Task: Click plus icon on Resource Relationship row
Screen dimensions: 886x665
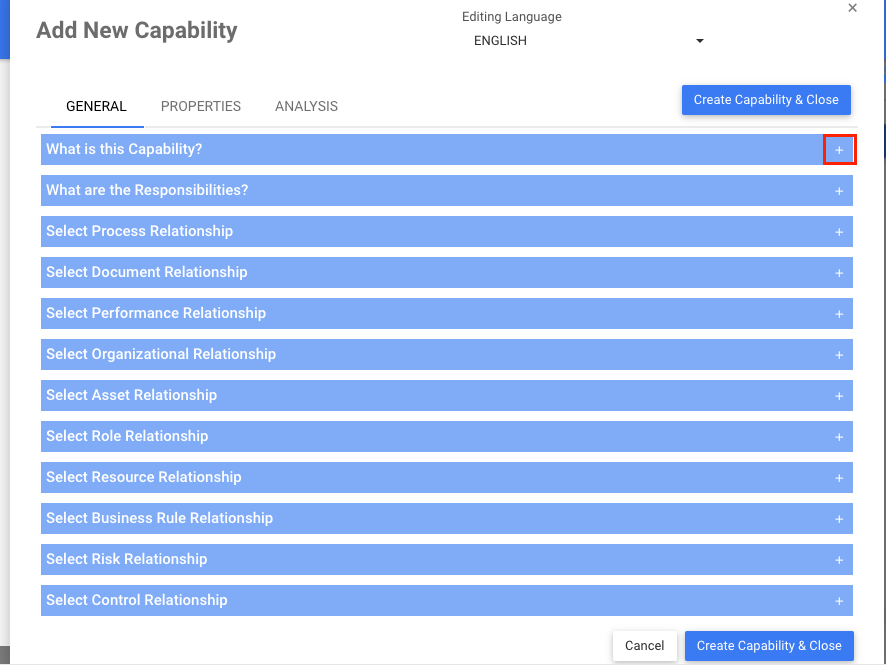Action: click(839, 478)
